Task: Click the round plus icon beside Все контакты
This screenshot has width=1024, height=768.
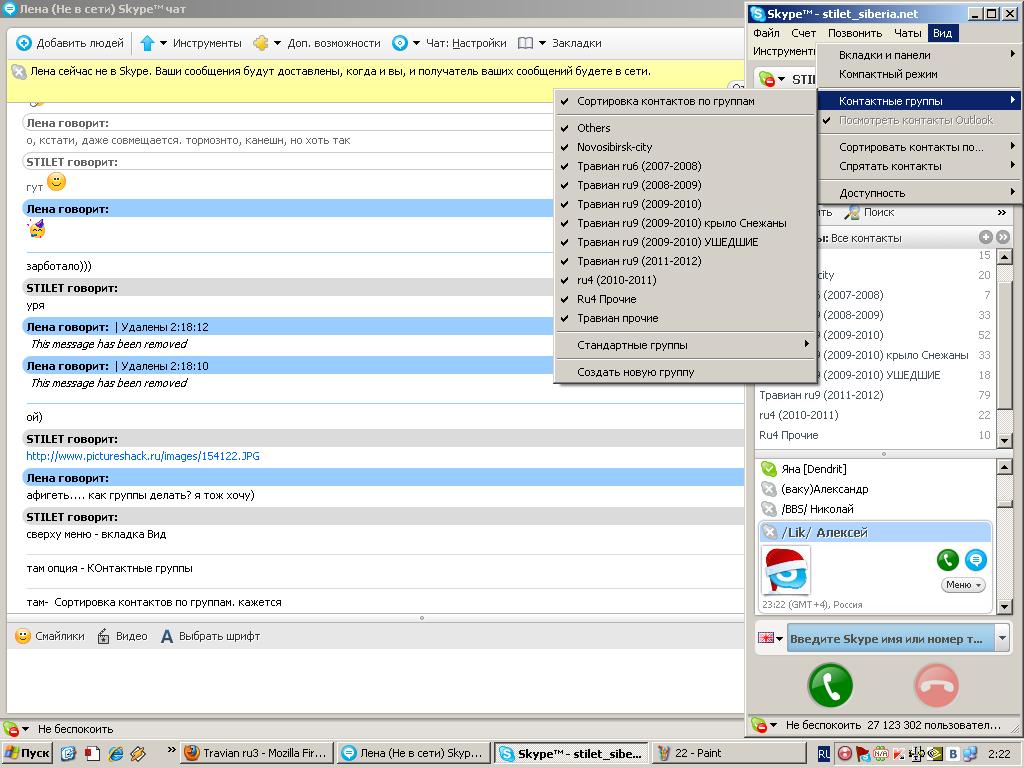Action: coord(985,237)
